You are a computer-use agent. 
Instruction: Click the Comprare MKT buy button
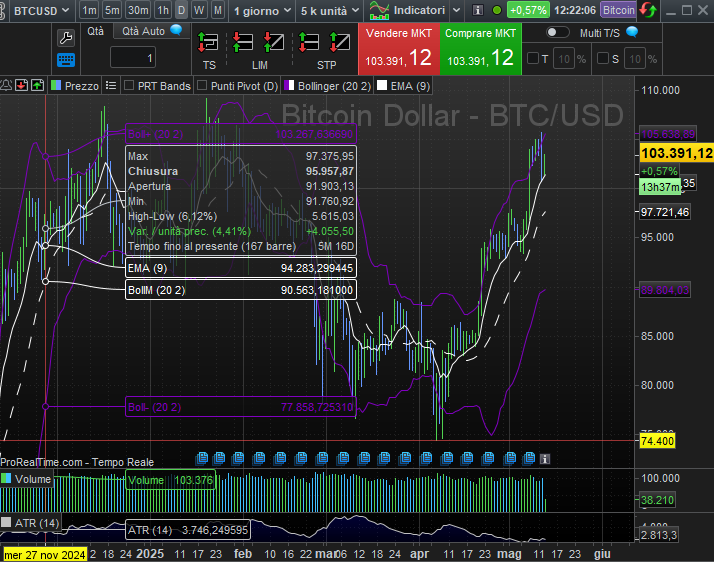tap(481, 48)
